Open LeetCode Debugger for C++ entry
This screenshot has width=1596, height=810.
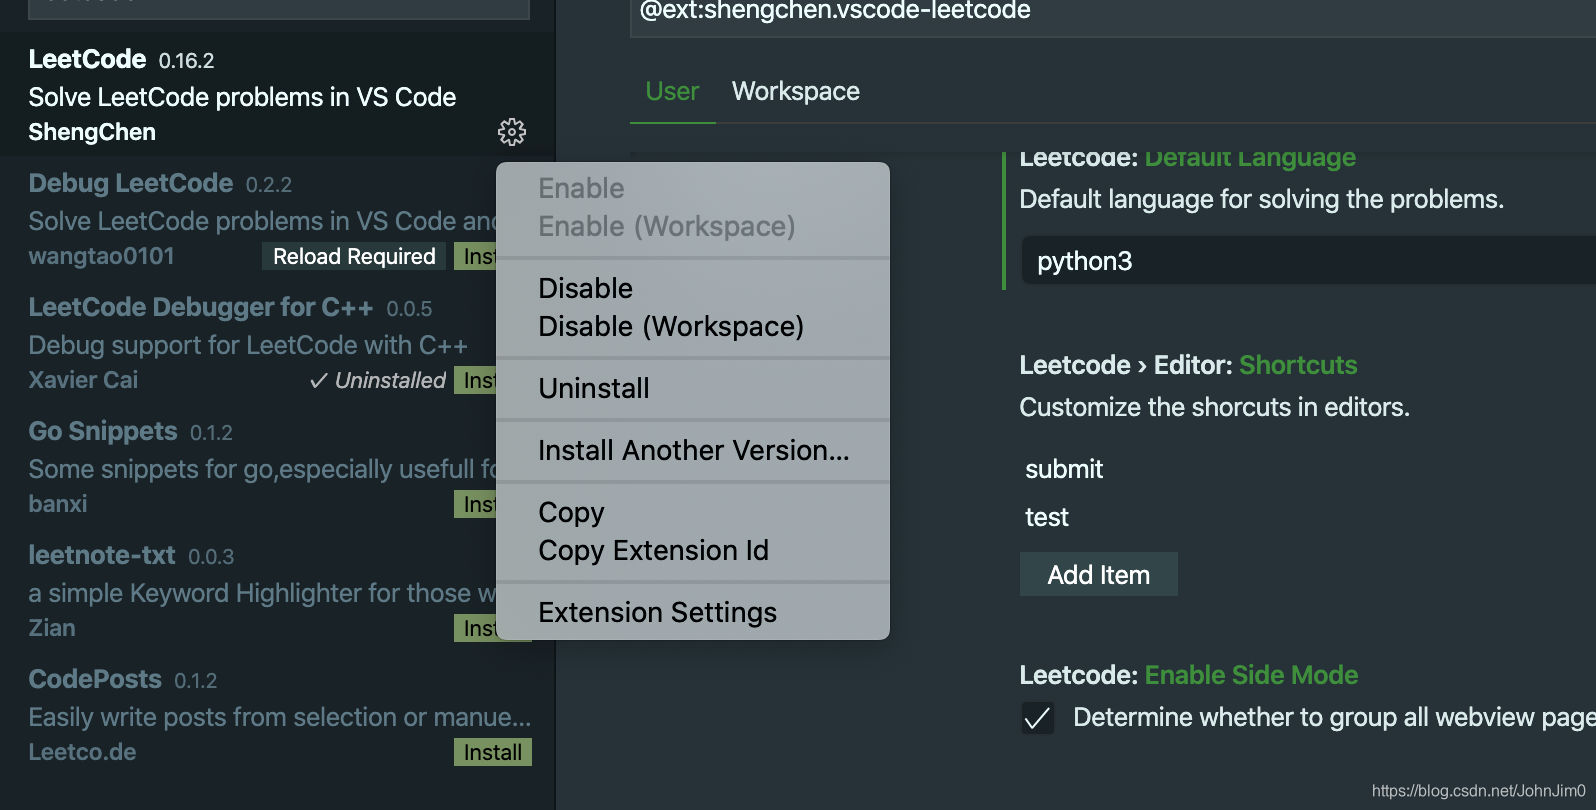point(248,342)
